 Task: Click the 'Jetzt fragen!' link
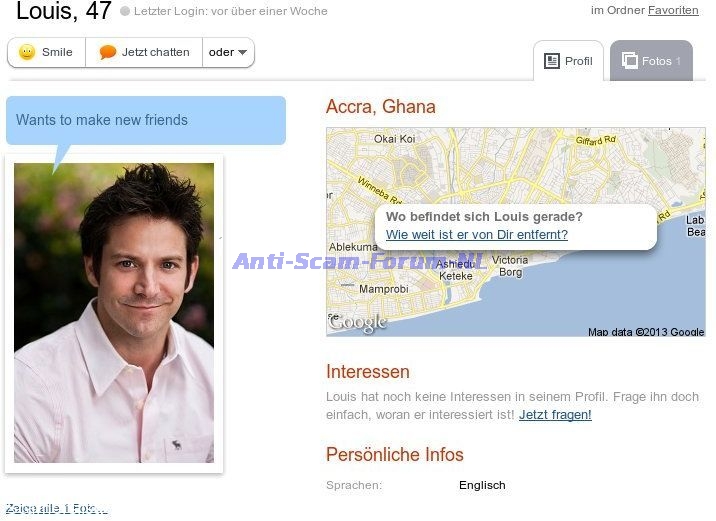555,415
